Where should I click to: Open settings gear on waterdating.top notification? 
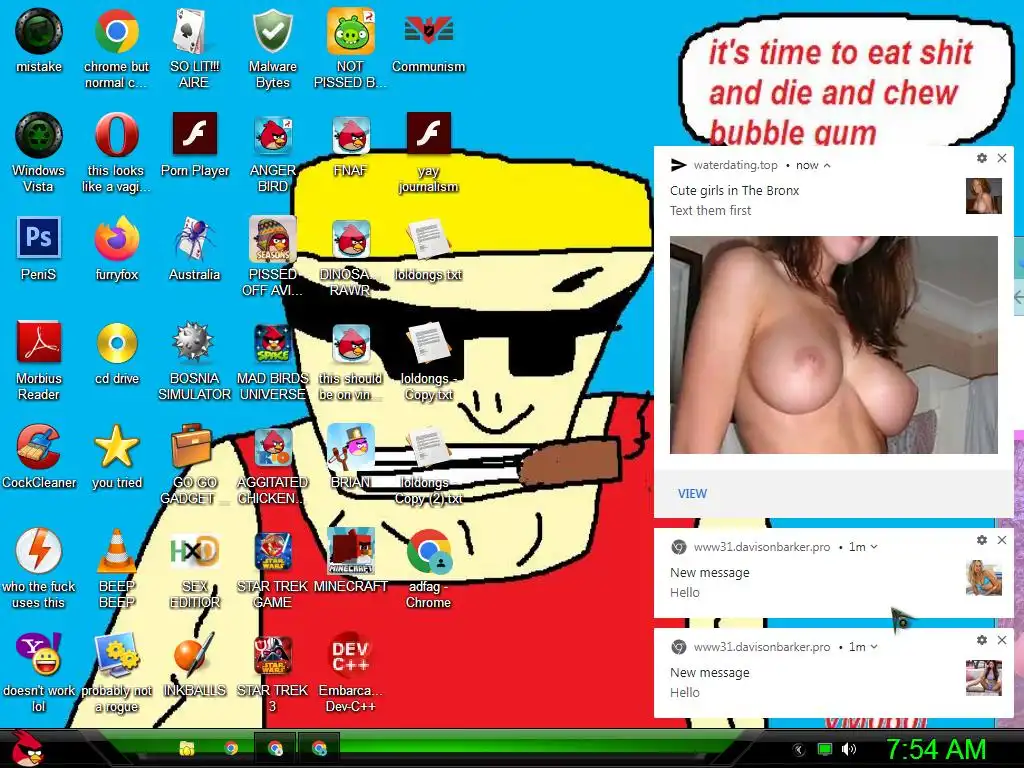pos(982,158)
